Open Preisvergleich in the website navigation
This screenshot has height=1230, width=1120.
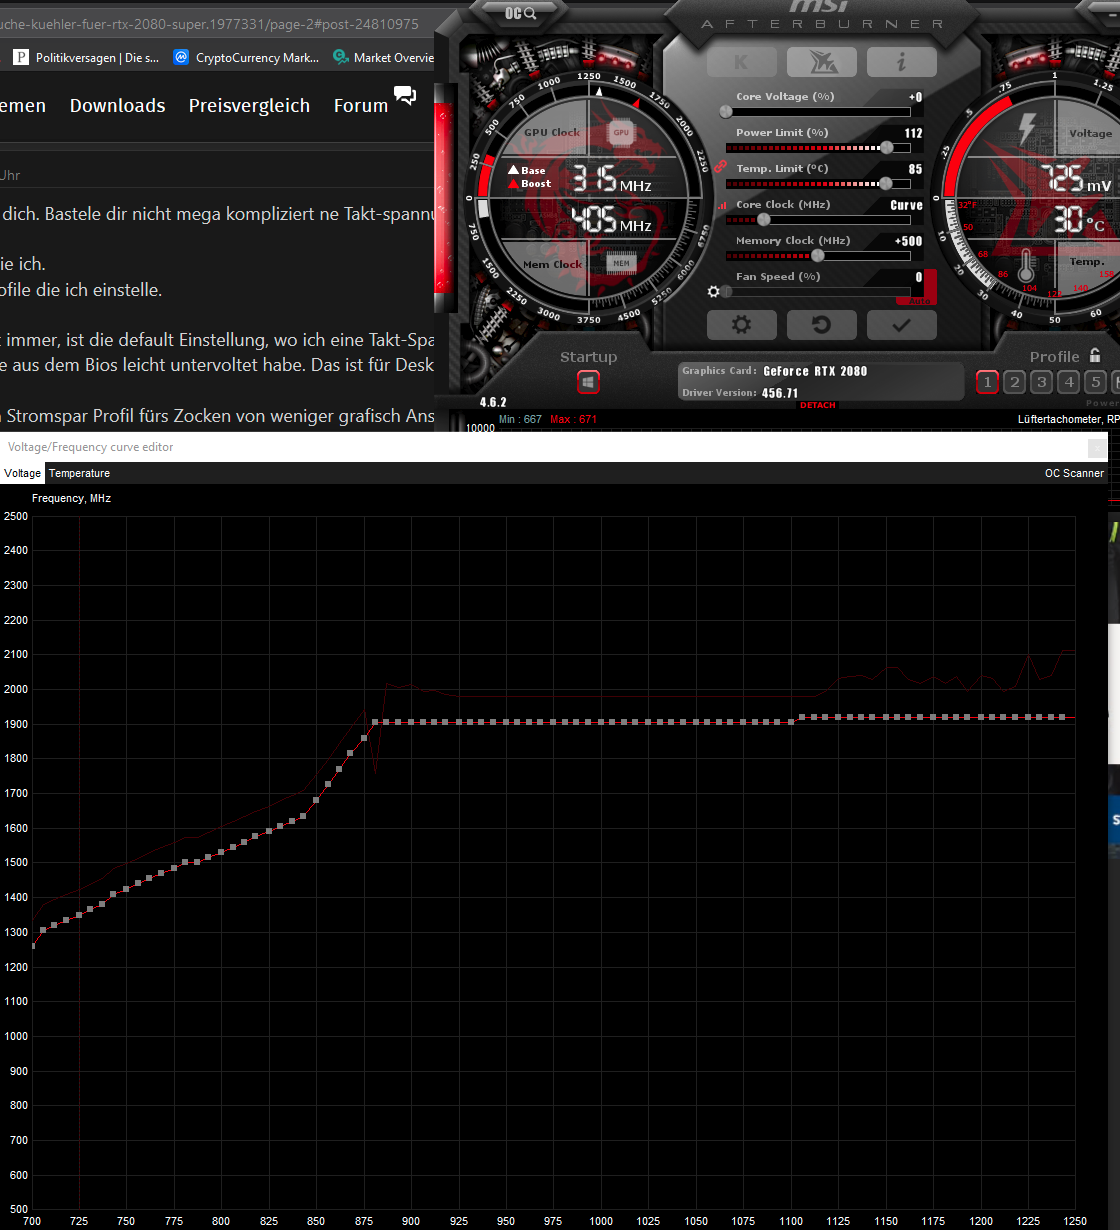pos(249,105)
